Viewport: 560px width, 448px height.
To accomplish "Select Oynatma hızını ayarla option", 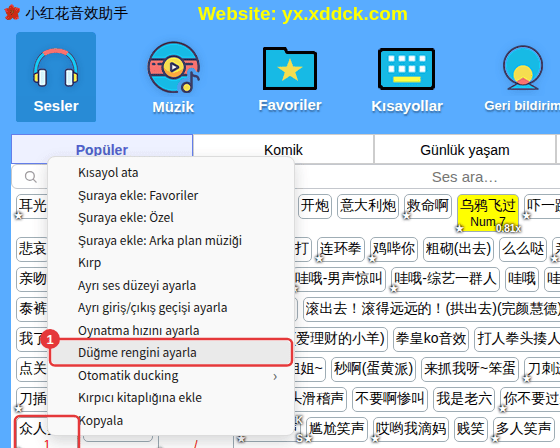I will tap(139, 331).
